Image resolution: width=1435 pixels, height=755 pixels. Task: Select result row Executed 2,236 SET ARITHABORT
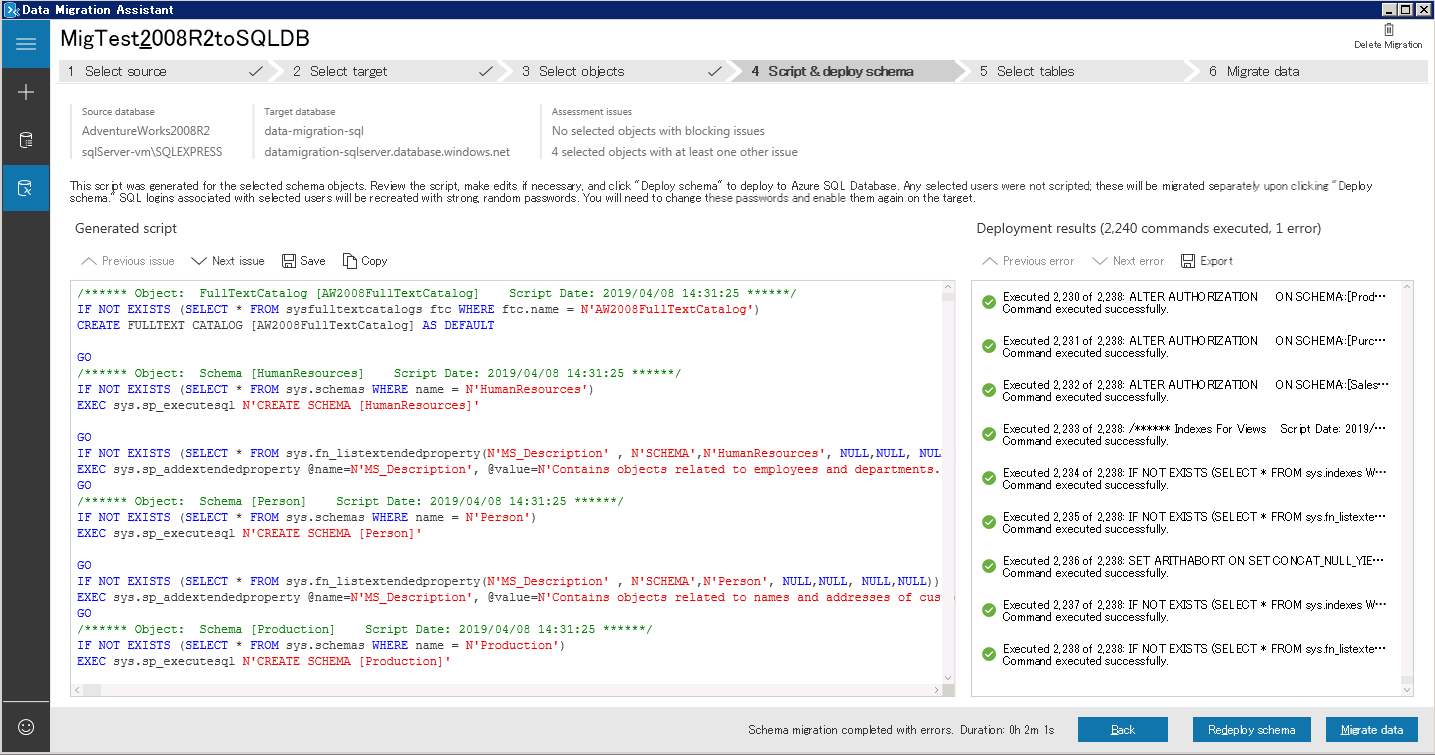click(1186, 567)
